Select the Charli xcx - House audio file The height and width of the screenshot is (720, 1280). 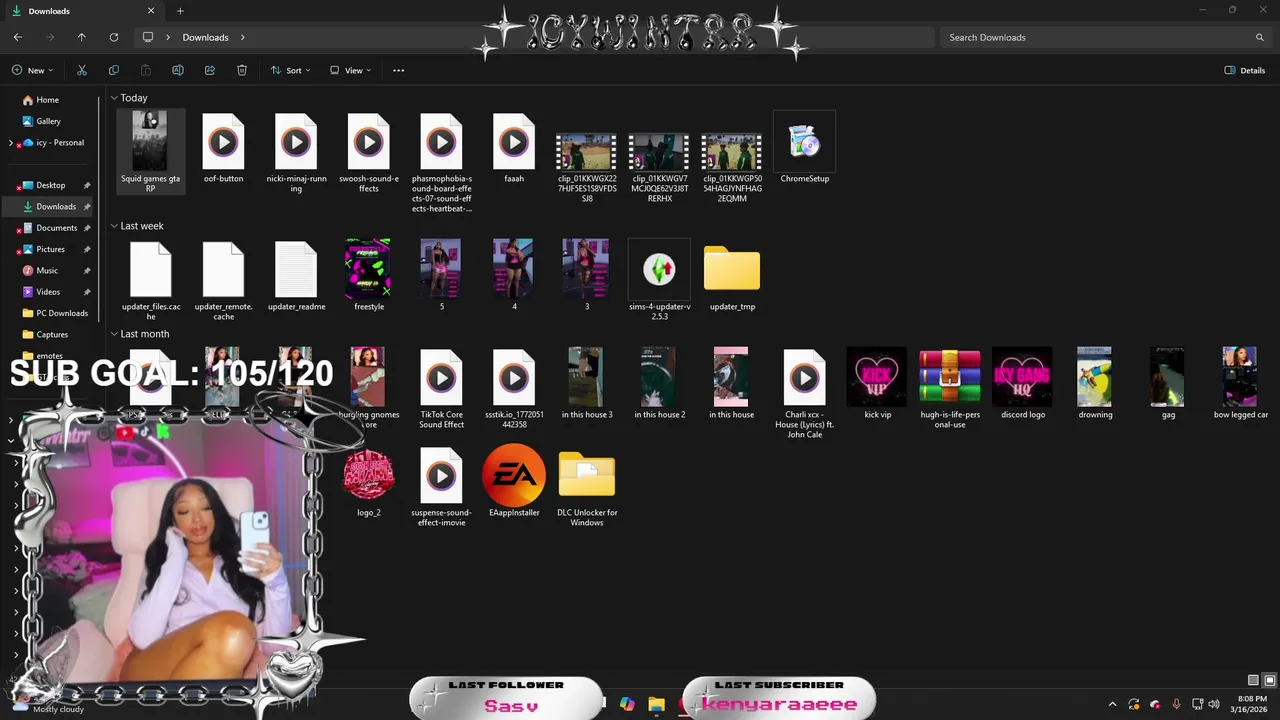(804, 394)
